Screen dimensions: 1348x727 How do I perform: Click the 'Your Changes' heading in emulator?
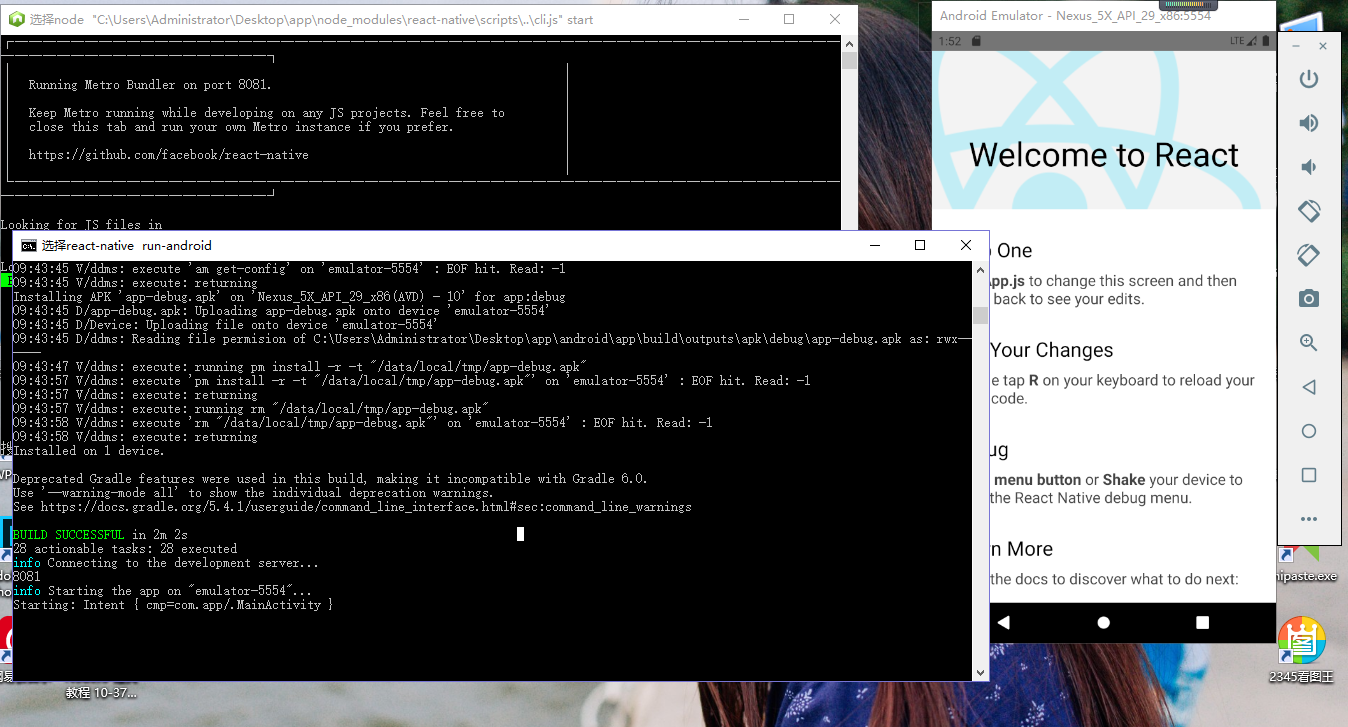coord(1052,350)
